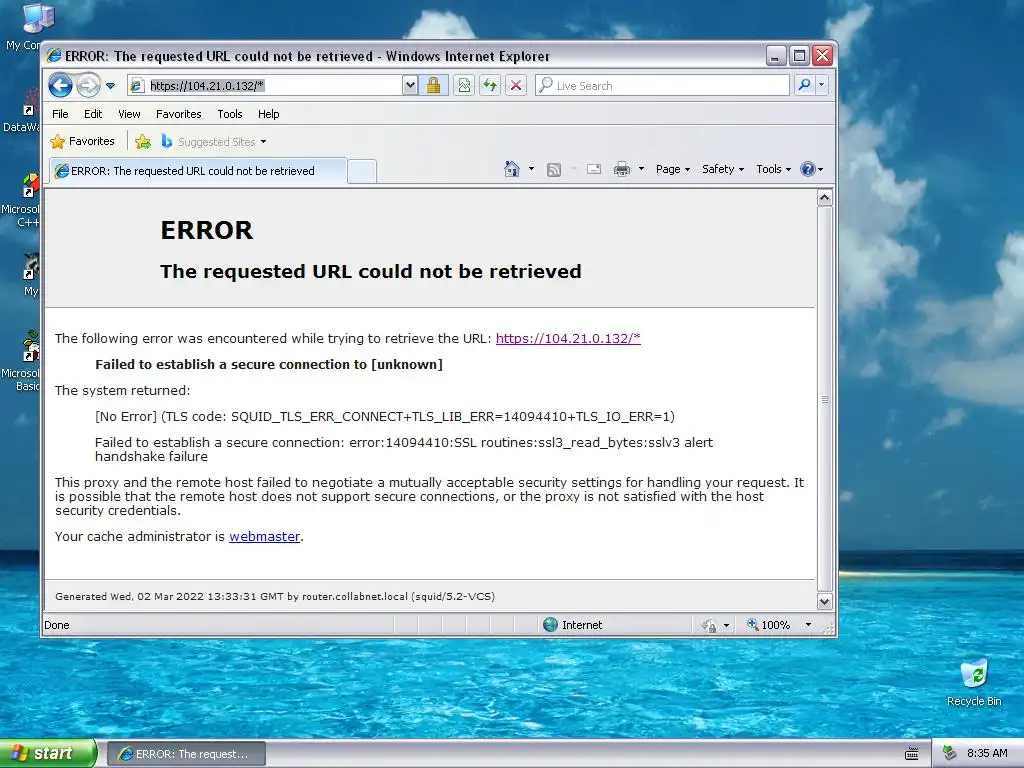Expand the Print options dropdown arrow
This screenshot has width=1024, height=768.
tap(641, 169)
